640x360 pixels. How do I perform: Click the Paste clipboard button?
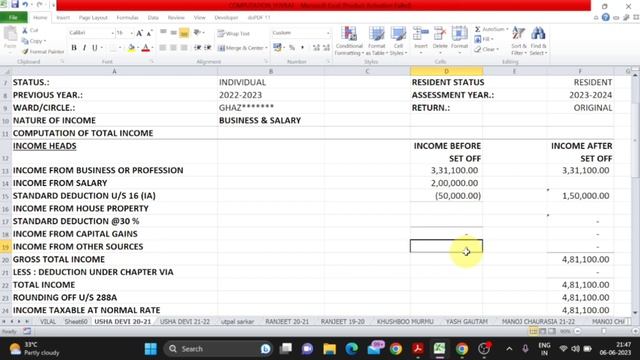pyautogui.click(x=10, y=39)
